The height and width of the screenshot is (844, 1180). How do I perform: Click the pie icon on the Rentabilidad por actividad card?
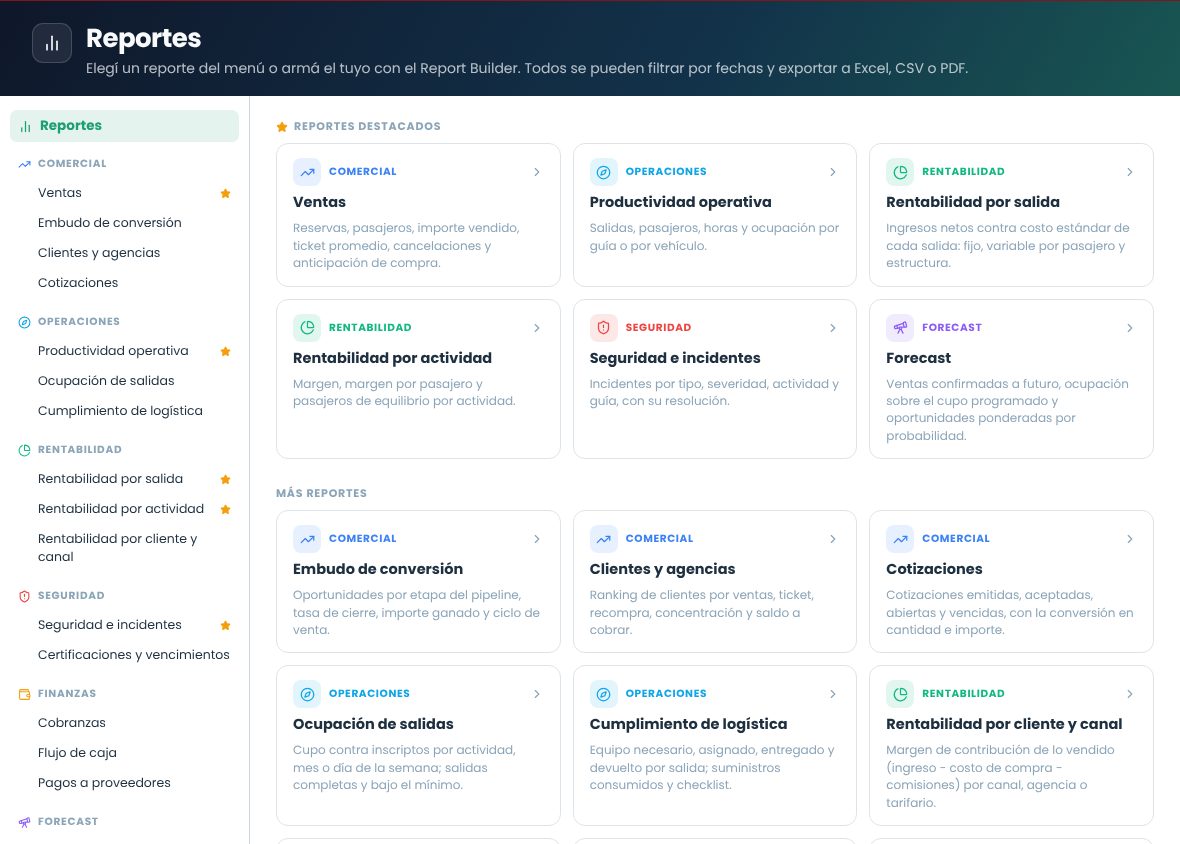[x=307, y=328]
